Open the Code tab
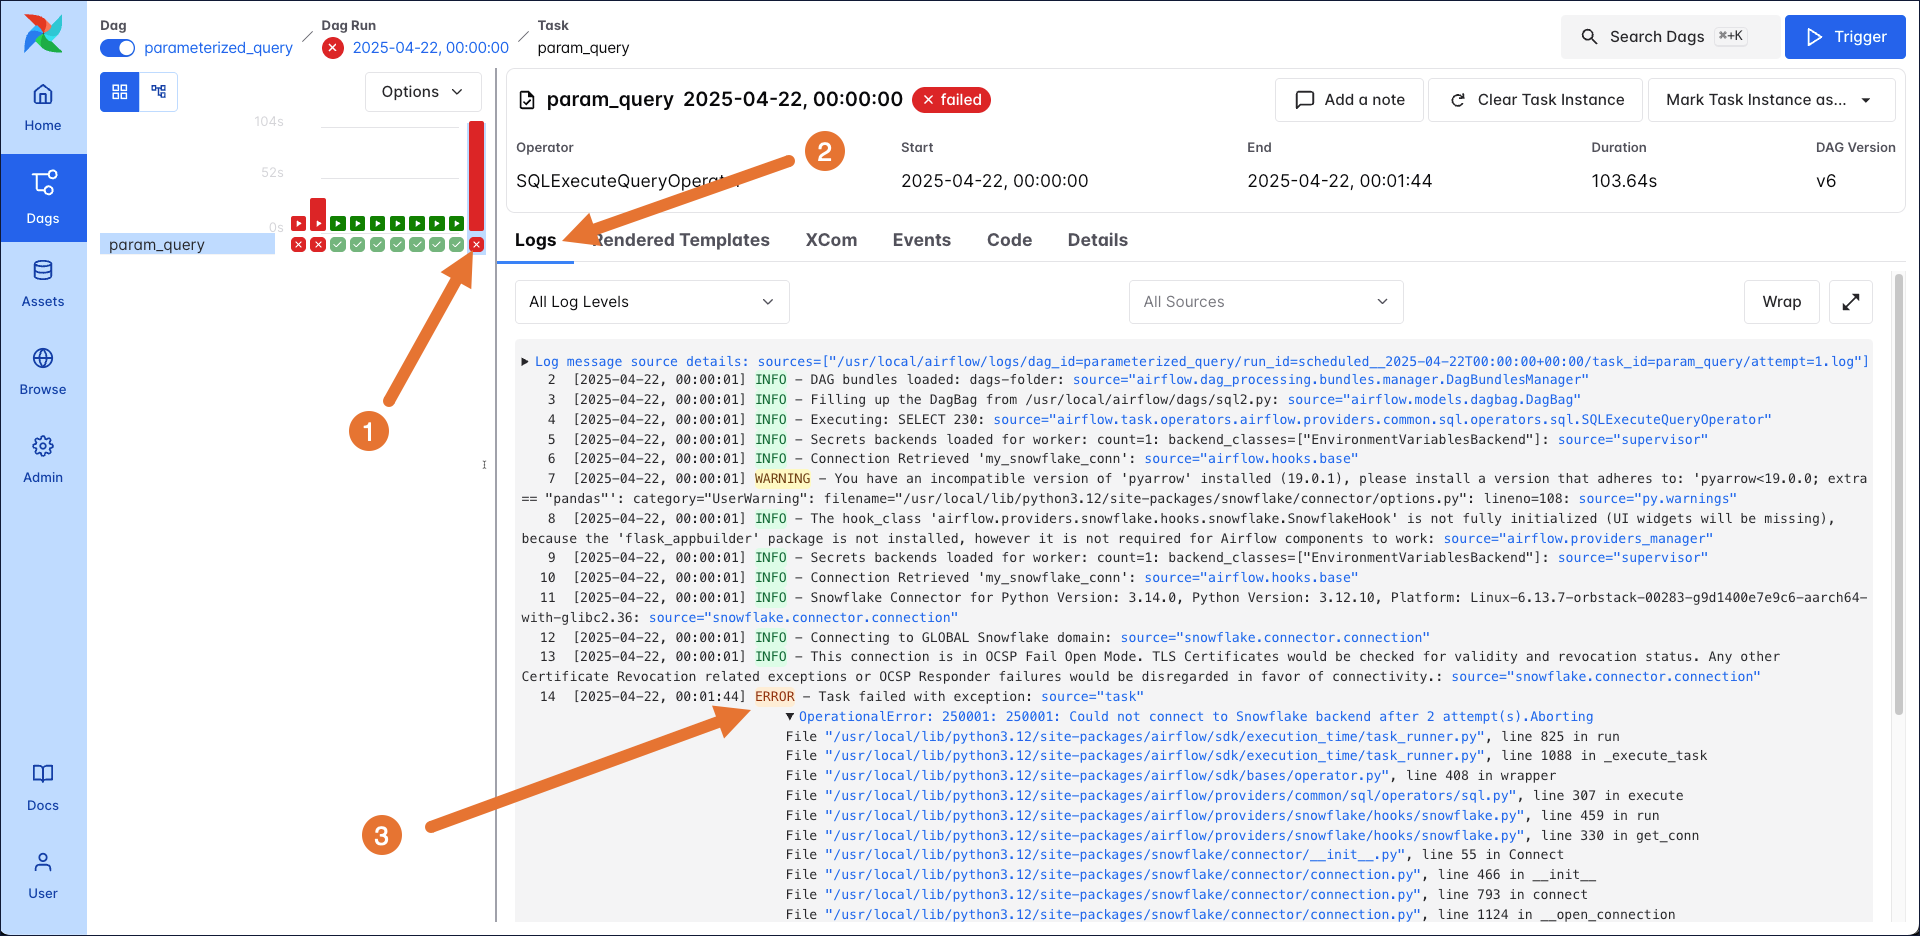Screen dimensions: 1920x936 coord(1009,240)
